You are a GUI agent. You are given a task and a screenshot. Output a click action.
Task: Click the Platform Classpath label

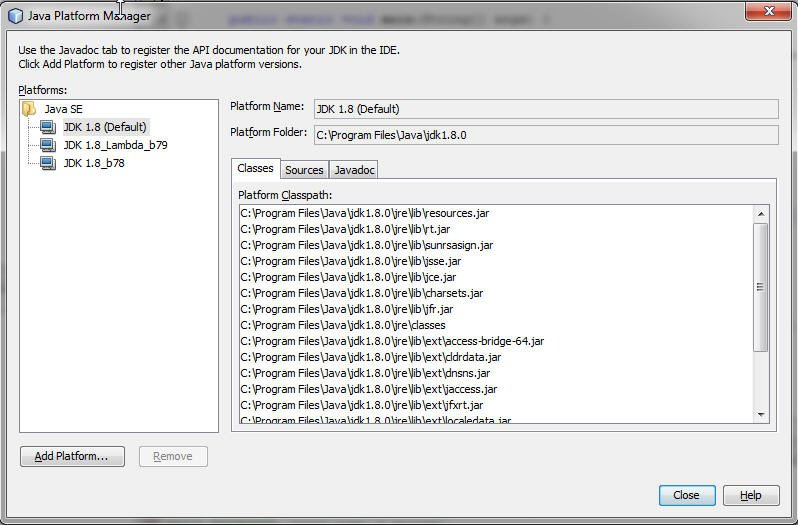coord(285,195)
